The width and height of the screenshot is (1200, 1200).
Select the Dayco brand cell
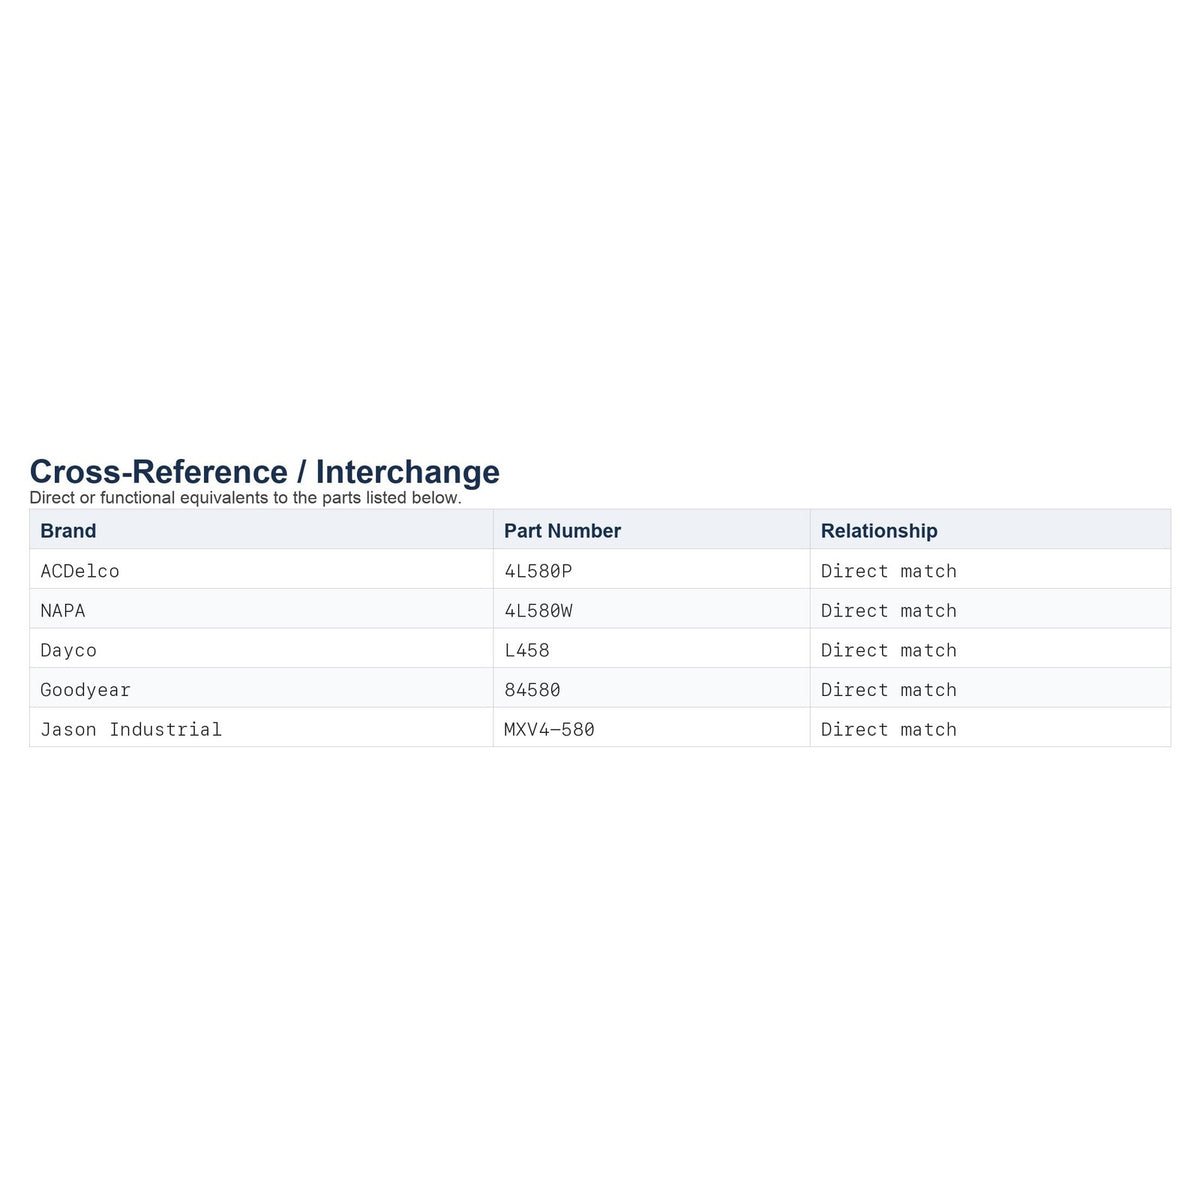coord(261,649)
